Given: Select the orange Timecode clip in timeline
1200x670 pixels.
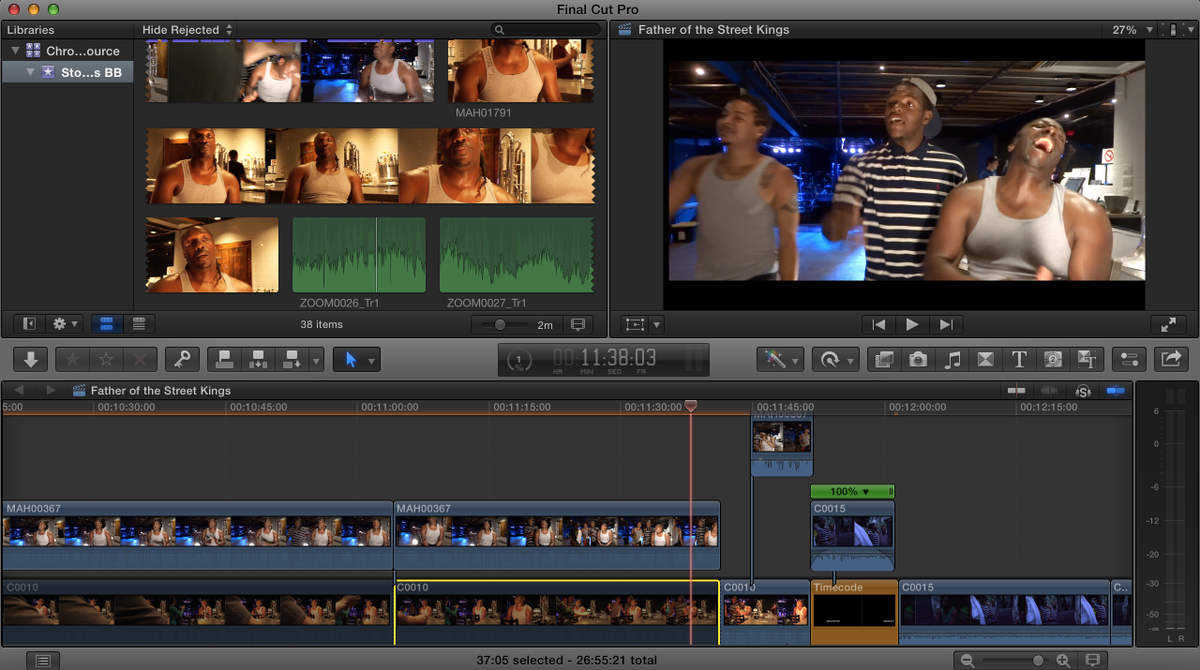Looking at the screenshot, I should [x=854, y=612].
